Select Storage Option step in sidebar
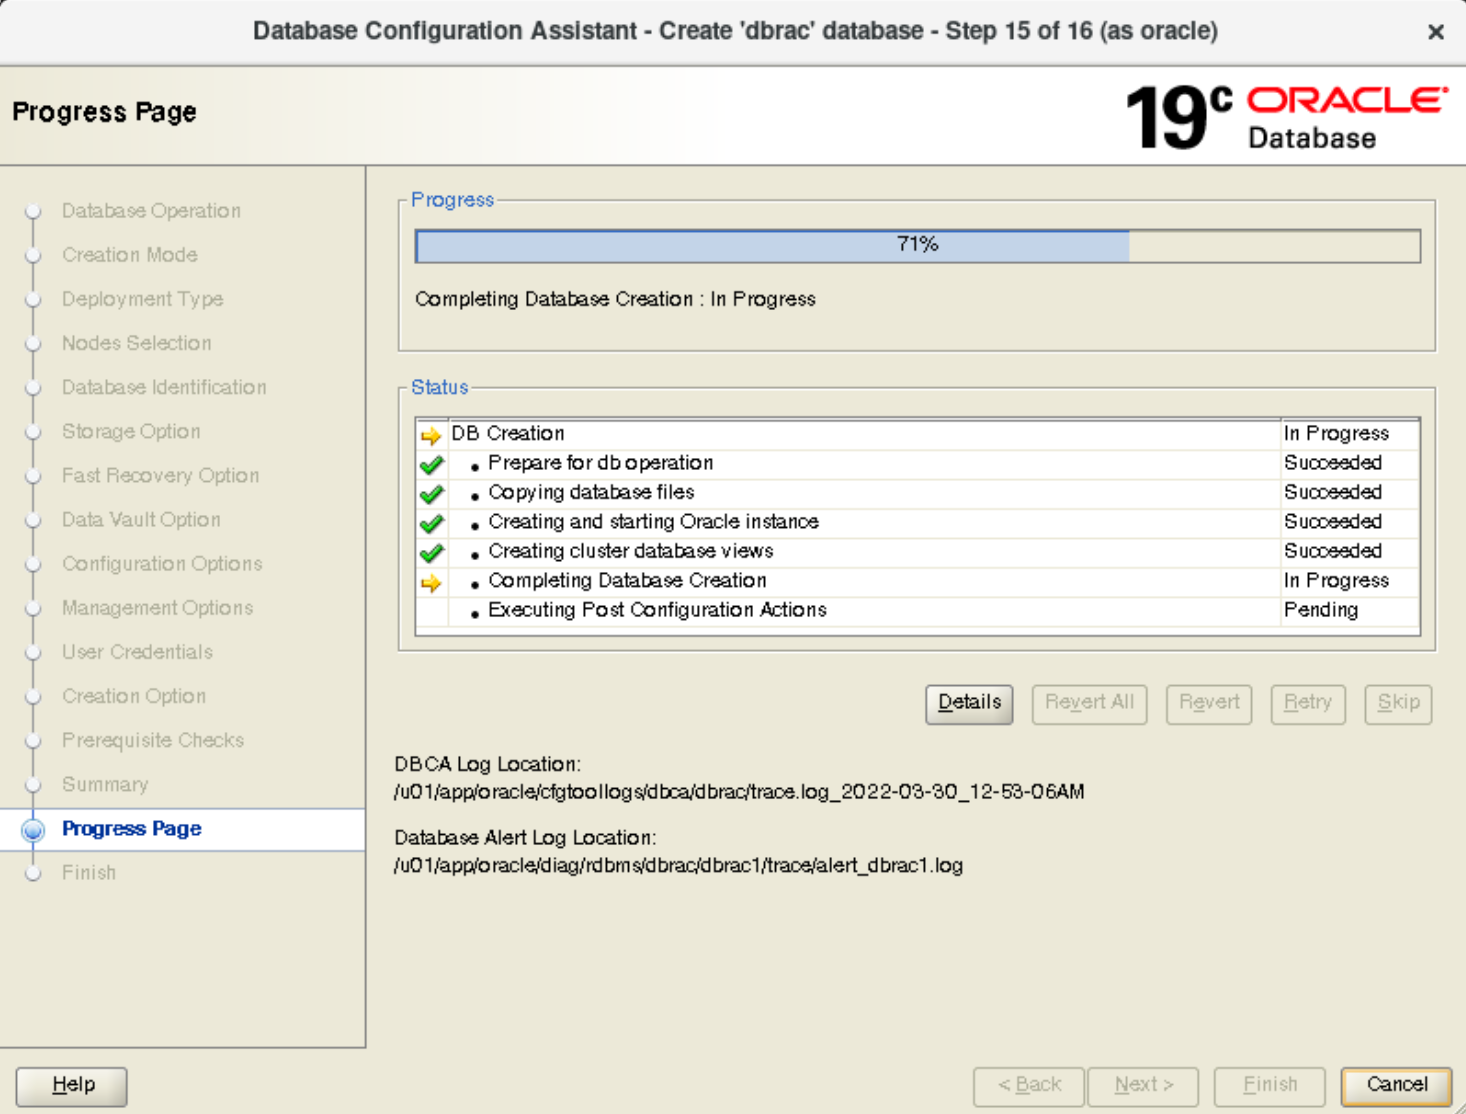Screen dimensions: 1466x1114 (x=131, y=431)
